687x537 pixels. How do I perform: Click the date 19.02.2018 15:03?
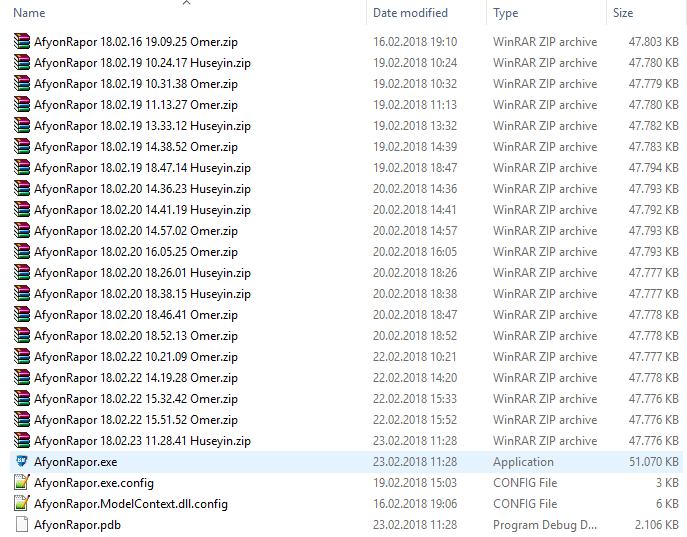pyautogui.click(x=415, y=483)
